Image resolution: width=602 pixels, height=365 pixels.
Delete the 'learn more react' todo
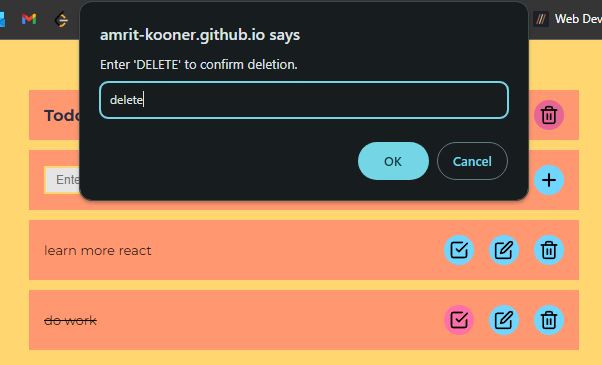tap(549, 250)
